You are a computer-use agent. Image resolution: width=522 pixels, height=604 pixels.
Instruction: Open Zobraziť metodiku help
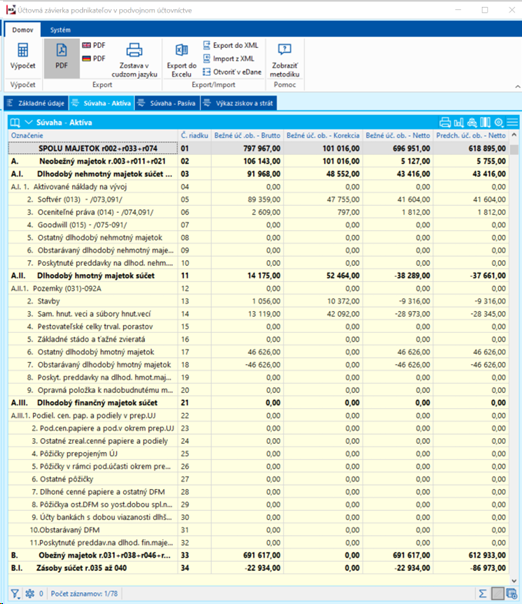tap(285, 59)
